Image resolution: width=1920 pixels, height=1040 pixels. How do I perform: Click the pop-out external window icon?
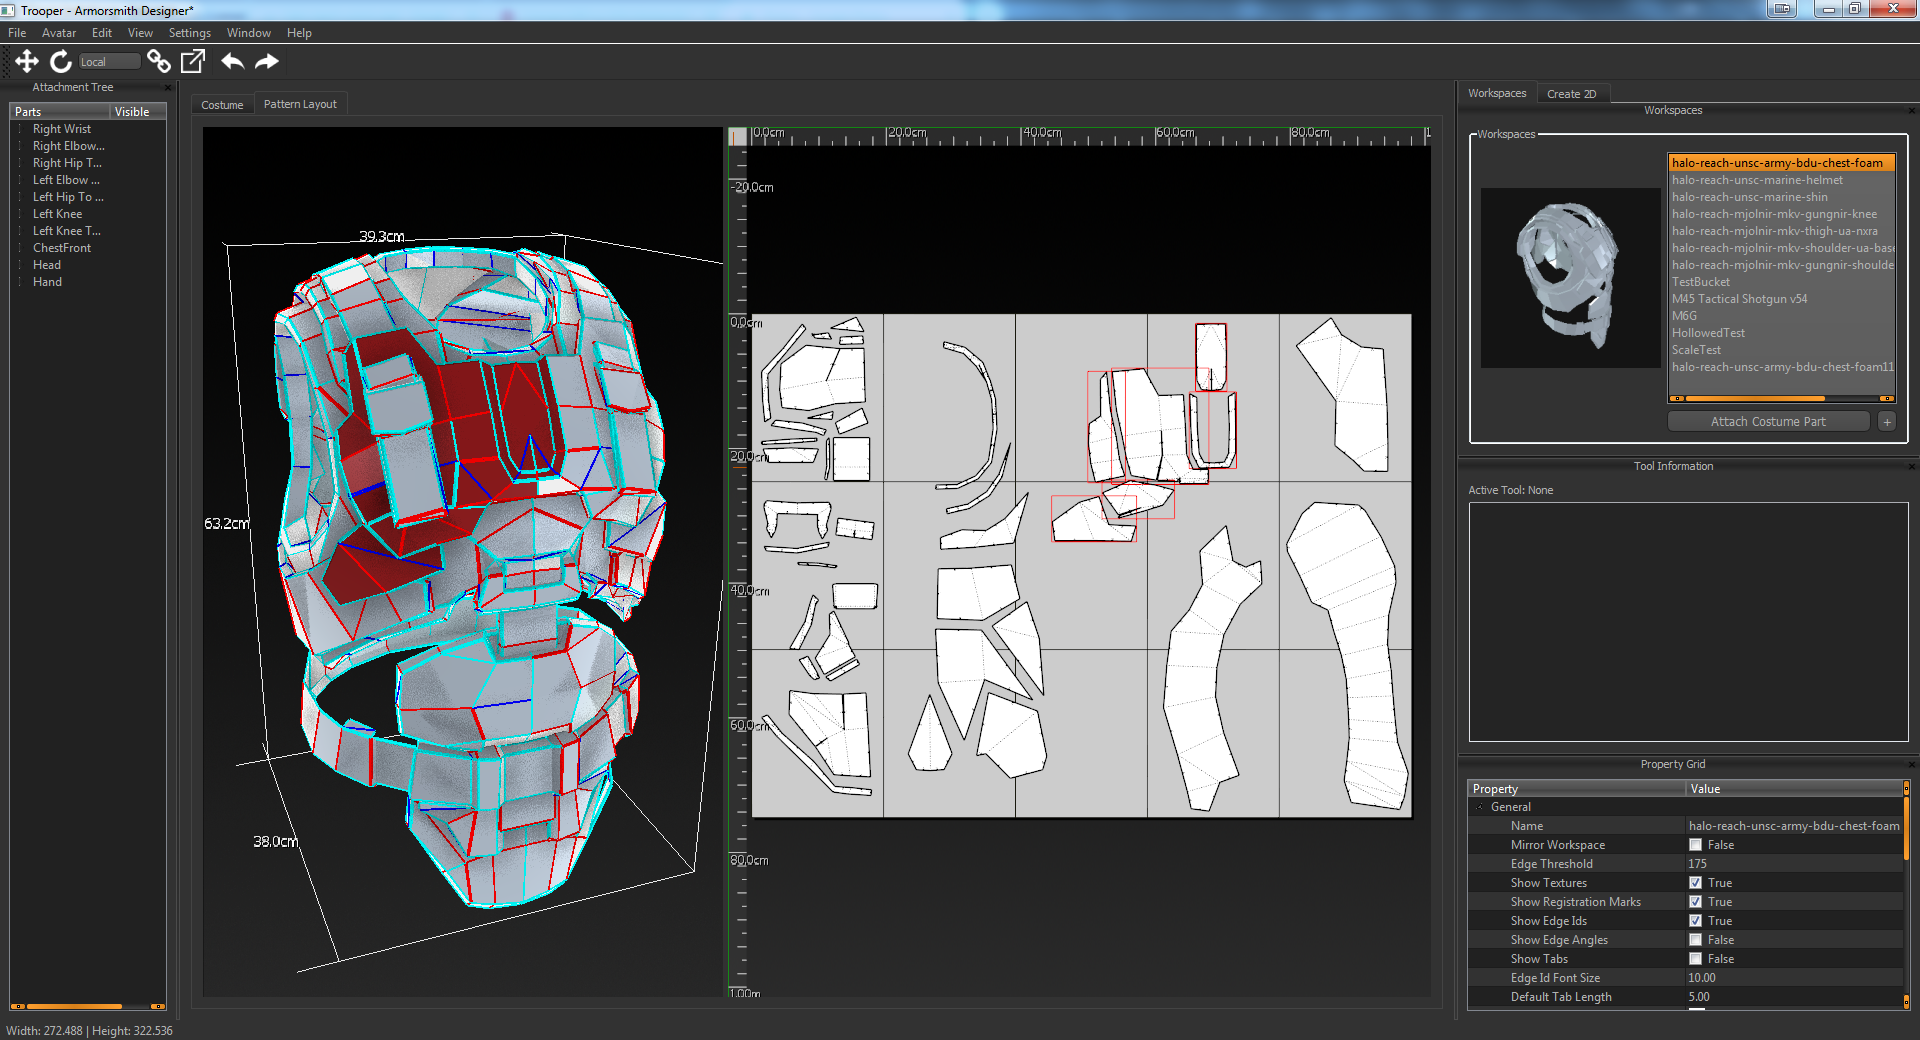pos(193,62)
